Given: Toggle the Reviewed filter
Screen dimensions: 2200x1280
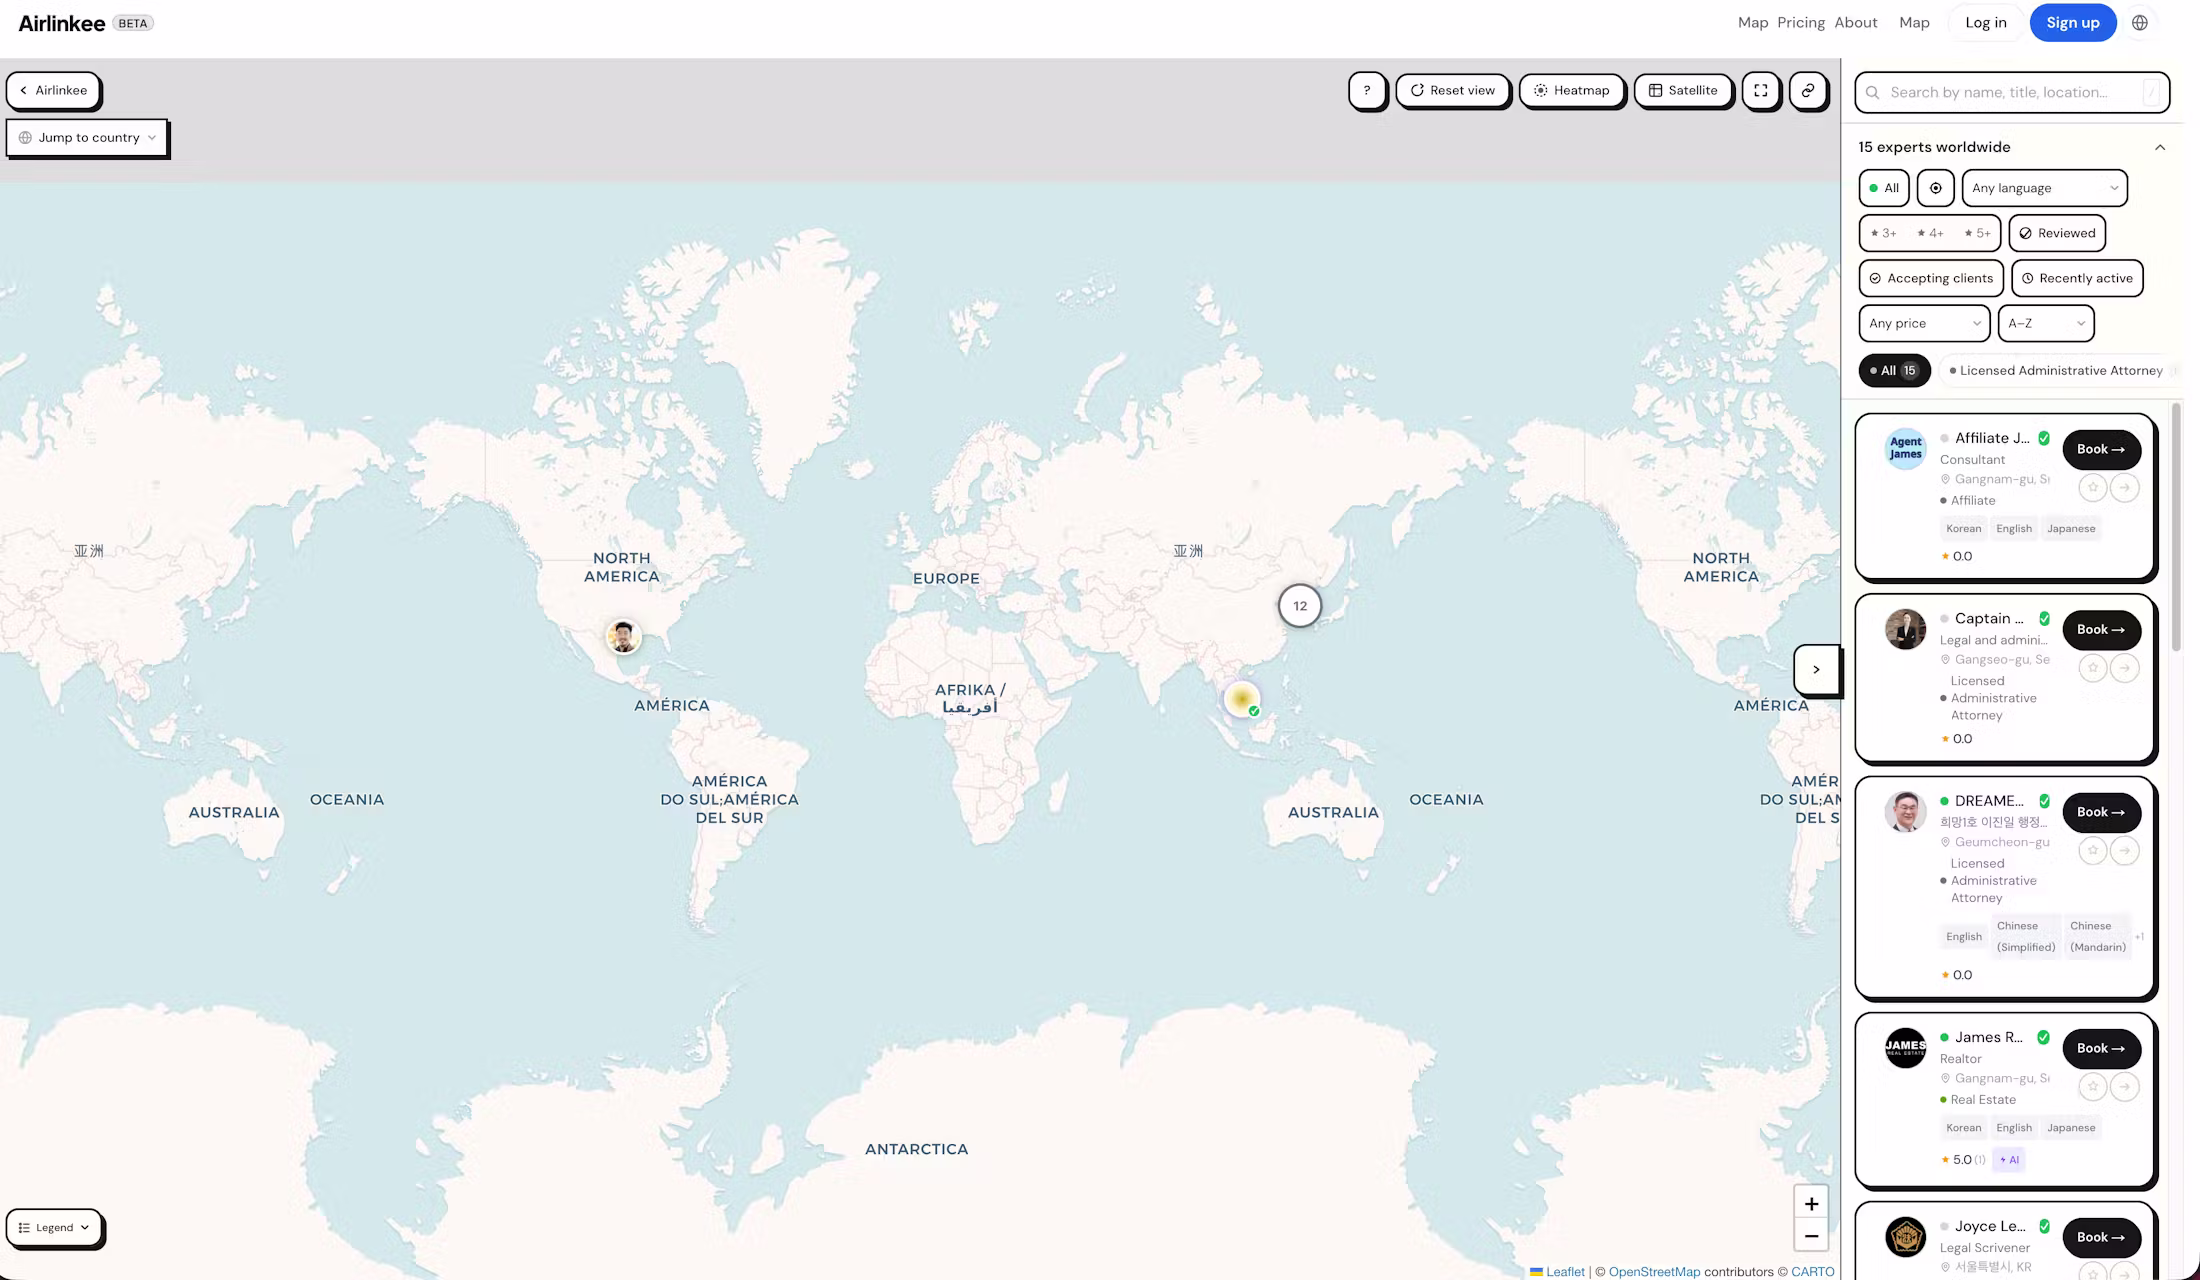Looking at the screenshot, I should pos(2056,232).
